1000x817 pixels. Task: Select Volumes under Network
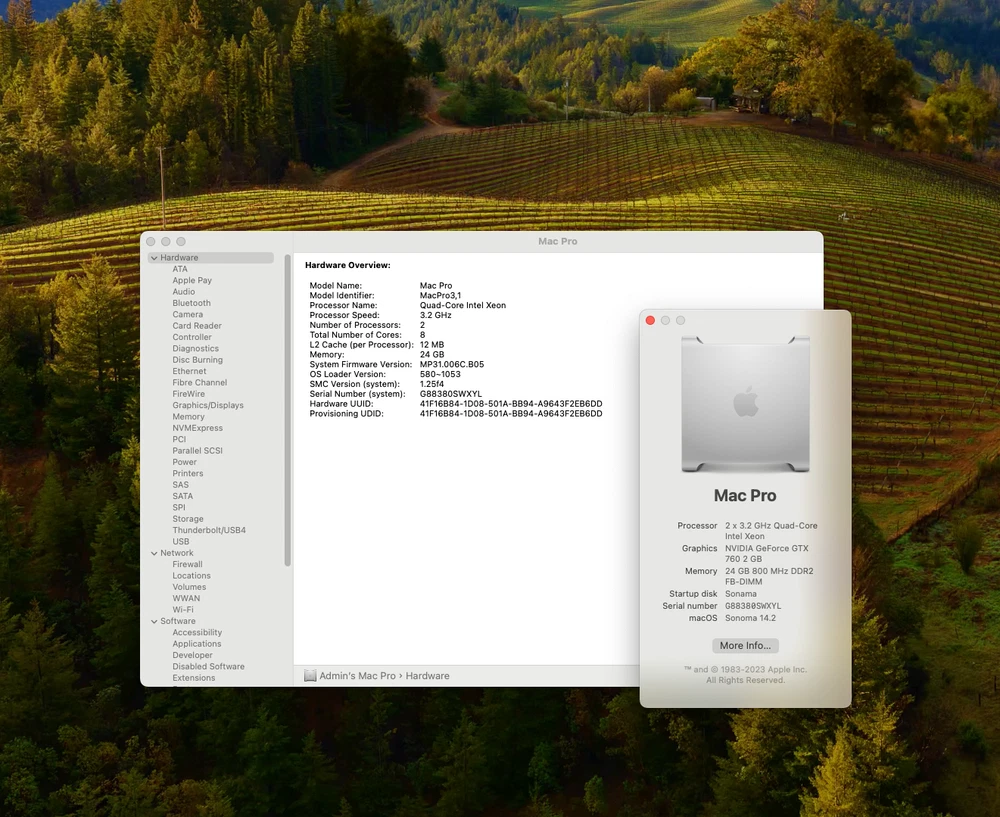click(x=189, y=587)
